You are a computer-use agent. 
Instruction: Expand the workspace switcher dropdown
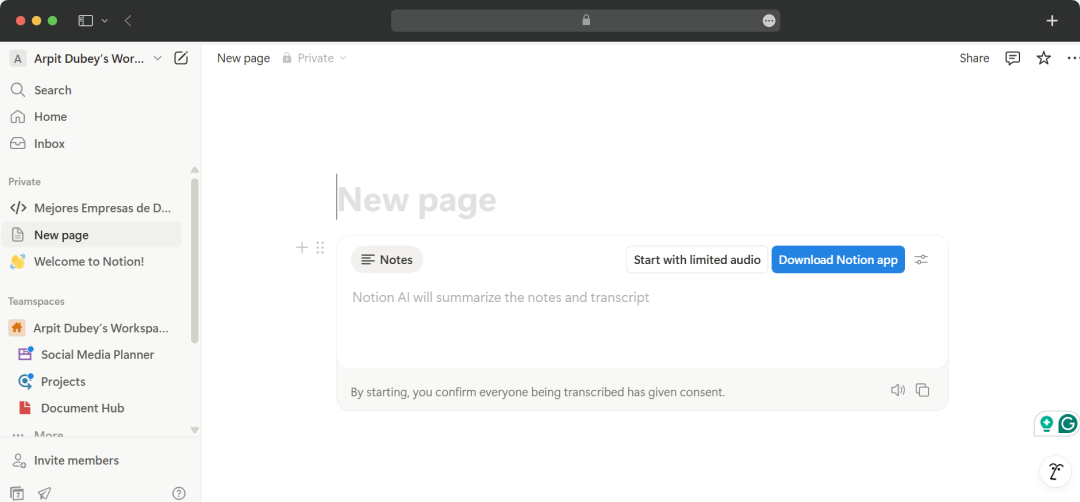tap(158, 59)
